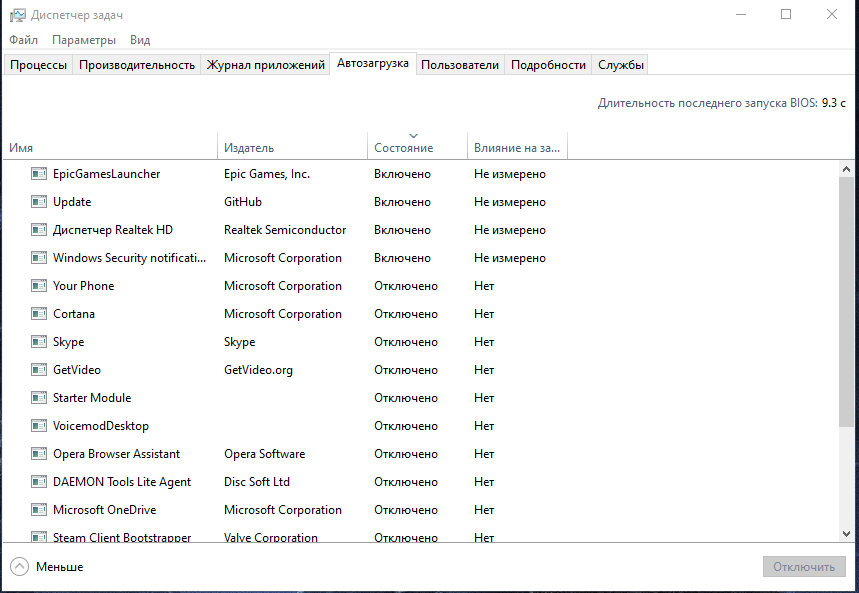The width and height of the screenshot is (859, 593).
Task: Select the VoicemodDesktop entry name
Action: tap(101, 425)
